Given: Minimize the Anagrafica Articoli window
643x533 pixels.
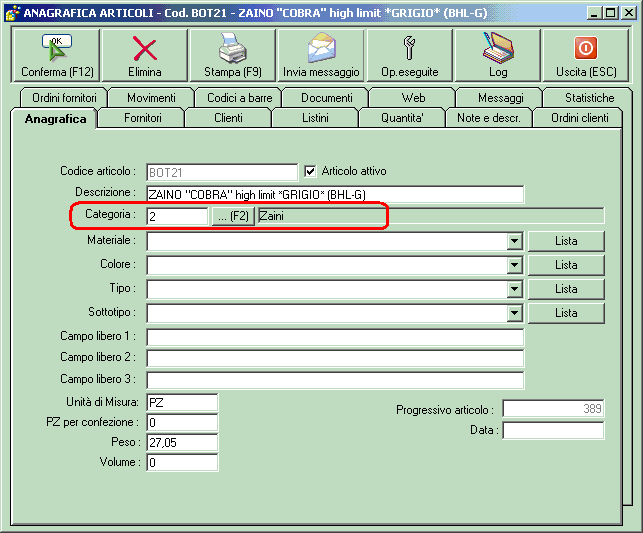Looking at the screenshot, I should click(x=594, y=13).
